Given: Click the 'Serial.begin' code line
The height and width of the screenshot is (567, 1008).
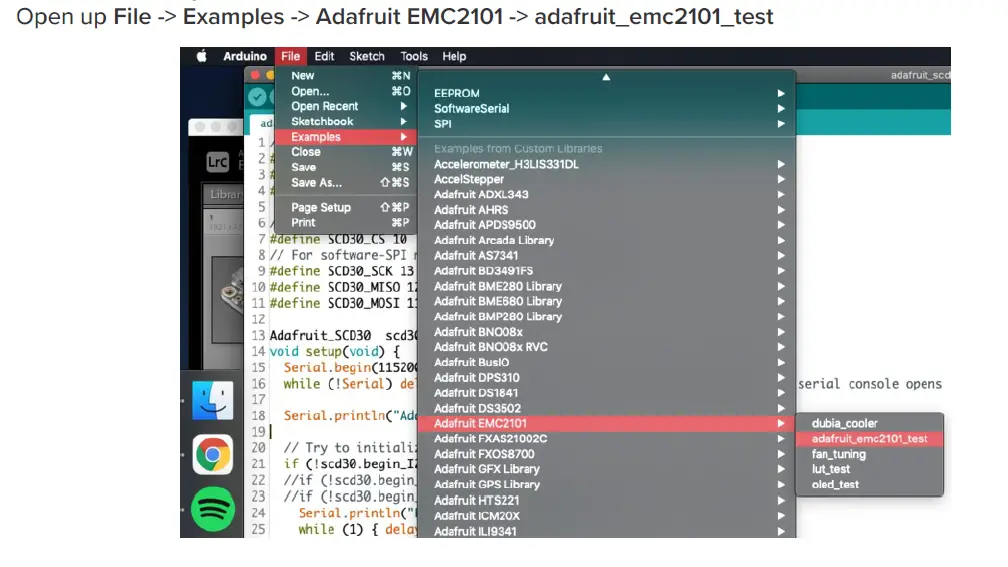Looking at the screenshot, I should [x=350, y=368].
